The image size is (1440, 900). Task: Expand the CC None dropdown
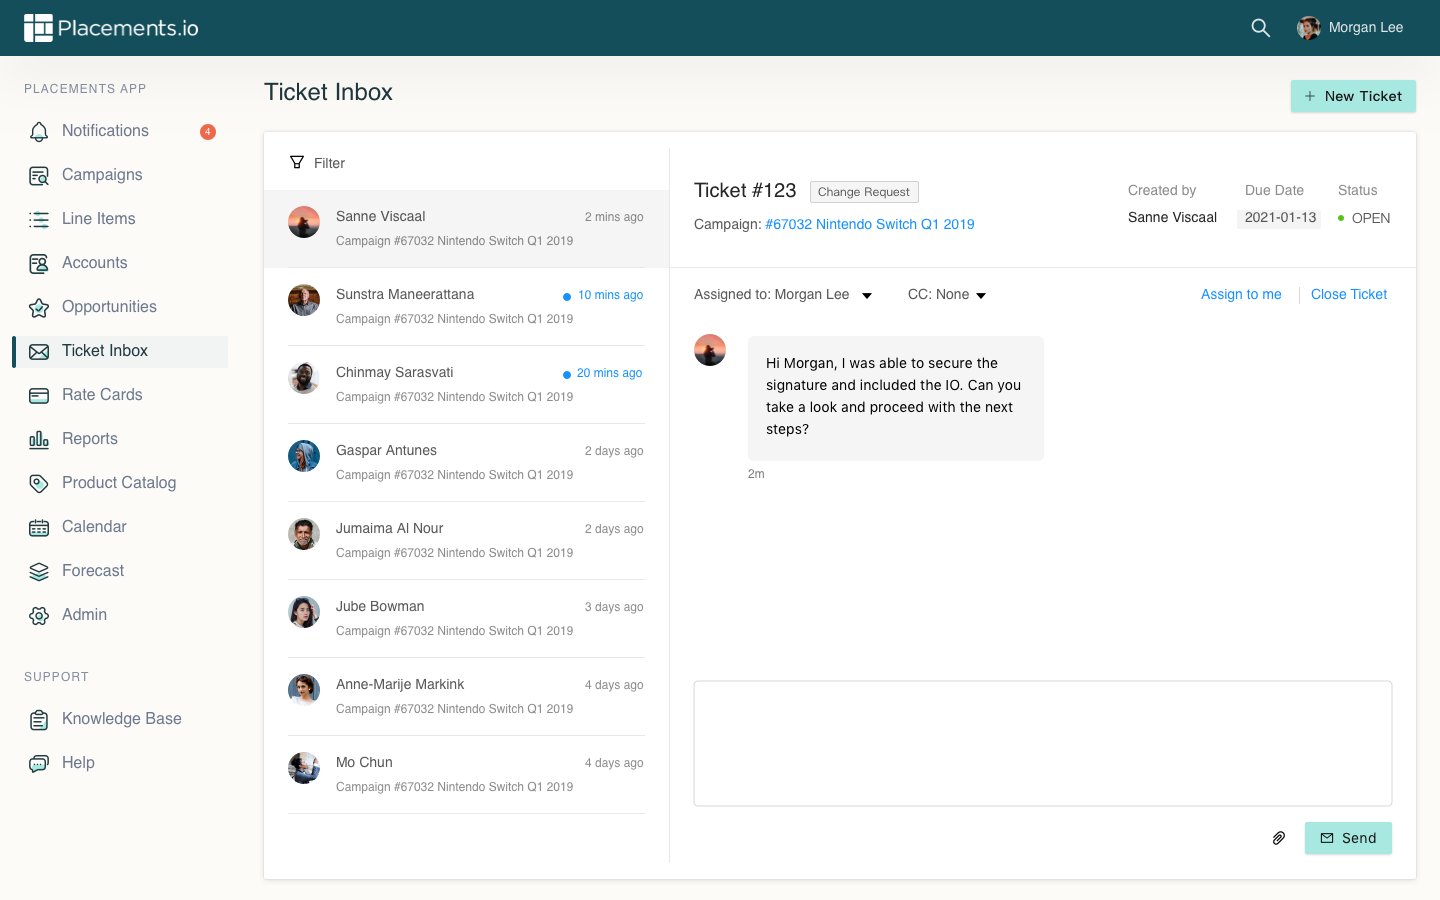pos(980,295)
